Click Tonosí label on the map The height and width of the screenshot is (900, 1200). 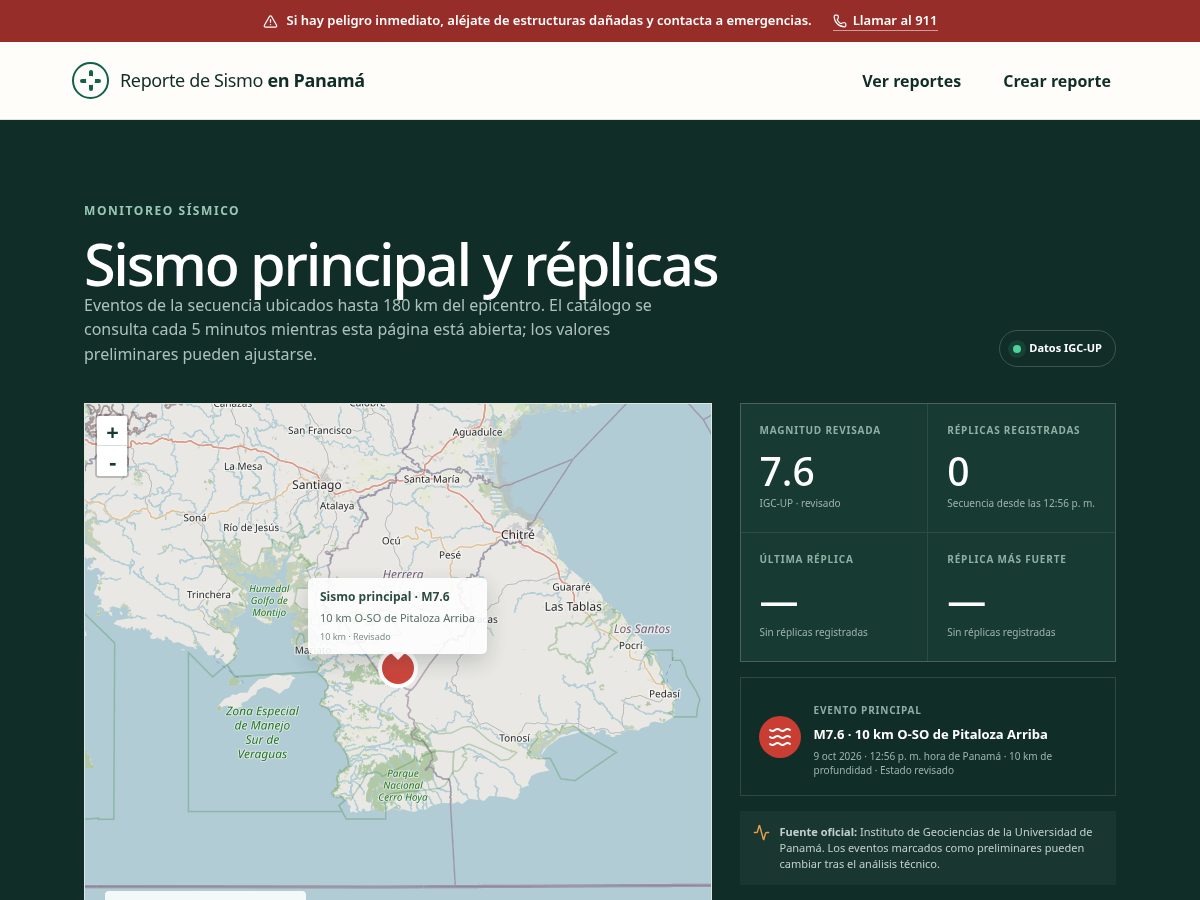tap(515, 738)
